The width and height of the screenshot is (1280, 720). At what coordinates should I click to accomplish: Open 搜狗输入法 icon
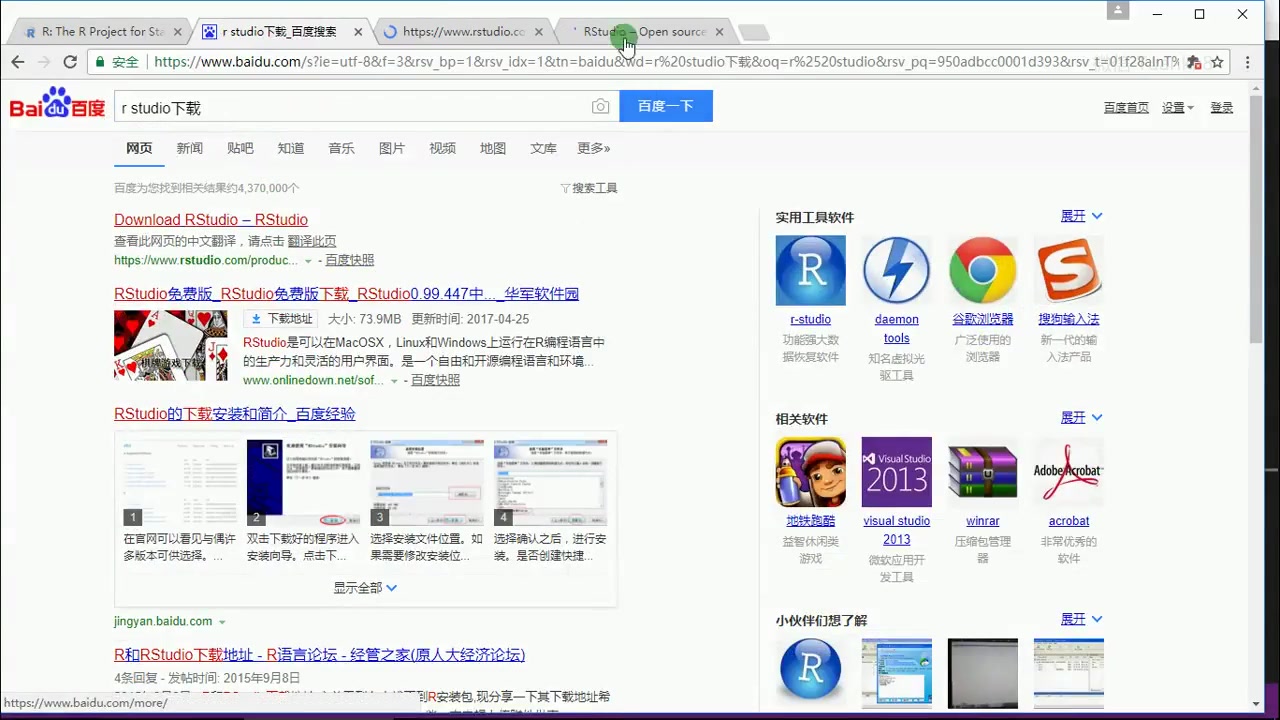coord(1068,270)
